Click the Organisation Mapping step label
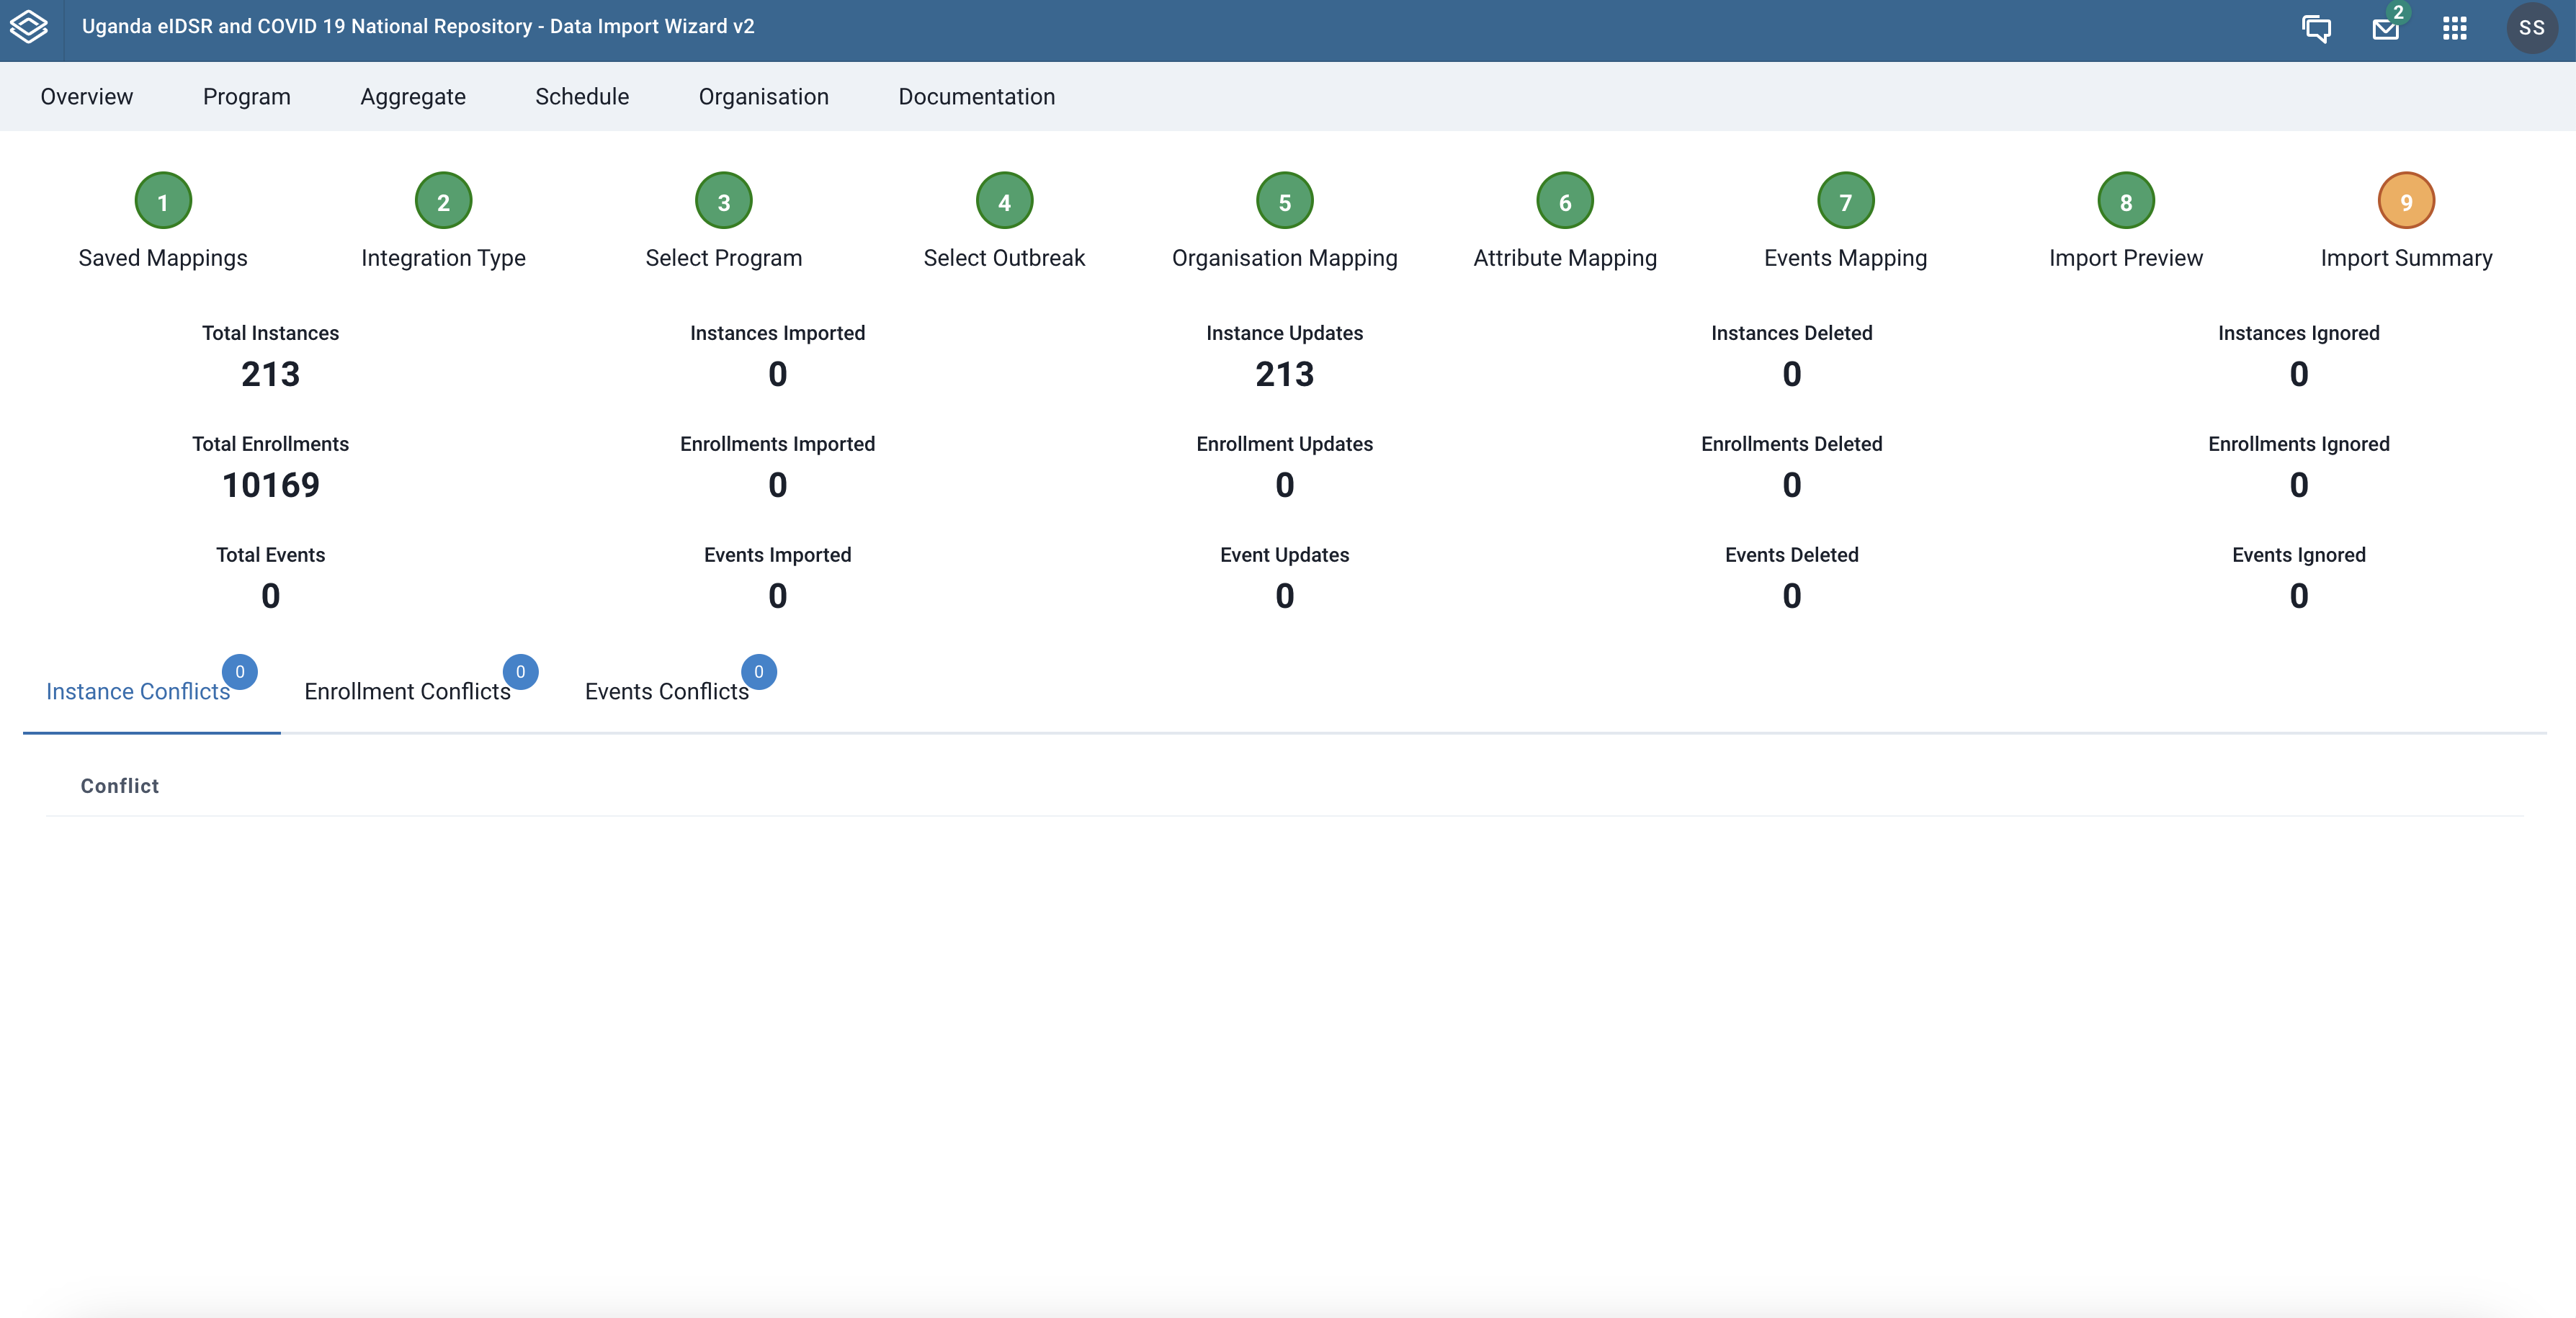Image resolution: width=2576 pixels, height=1318 pixels. pyautogui.click(x=1285, y=258)
